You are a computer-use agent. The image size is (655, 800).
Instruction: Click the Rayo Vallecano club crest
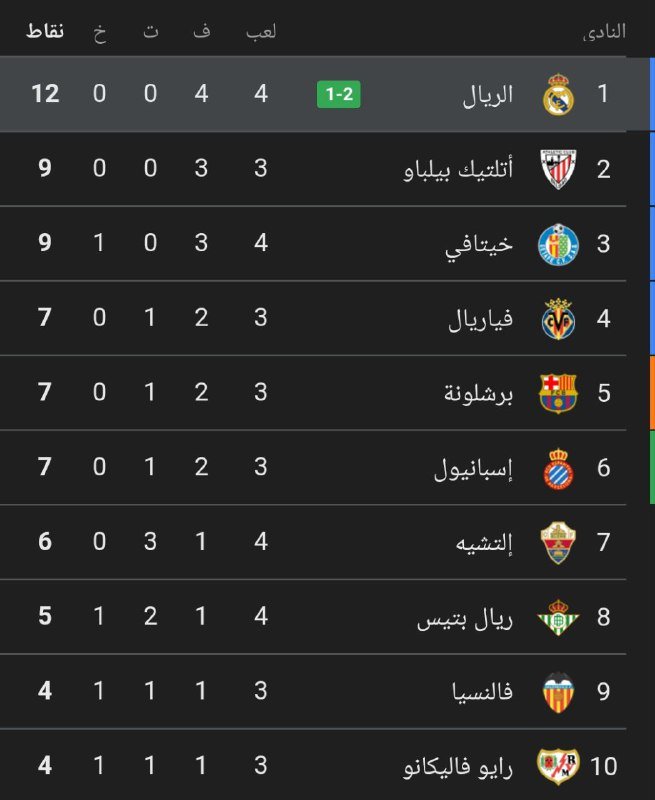558,767
